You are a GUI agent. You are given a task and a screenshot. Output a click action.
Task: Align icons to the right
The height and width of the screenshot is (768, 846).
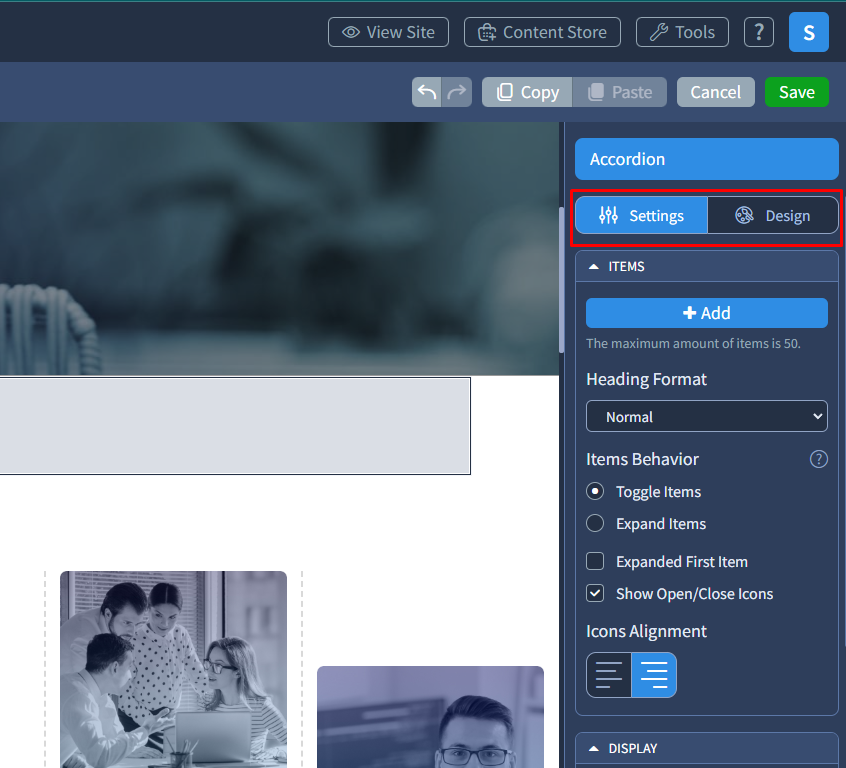(x=654, y=675)
